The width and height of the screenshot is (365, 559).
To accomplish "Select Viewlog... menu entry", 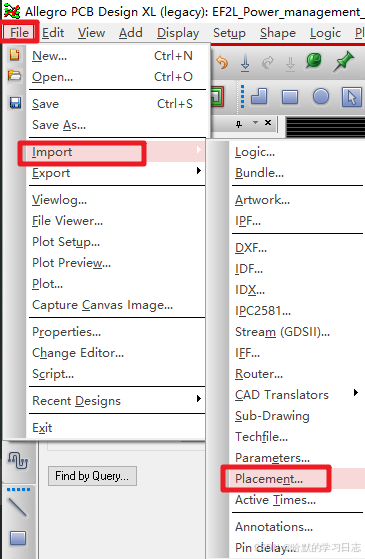I will tap(117, 200).
